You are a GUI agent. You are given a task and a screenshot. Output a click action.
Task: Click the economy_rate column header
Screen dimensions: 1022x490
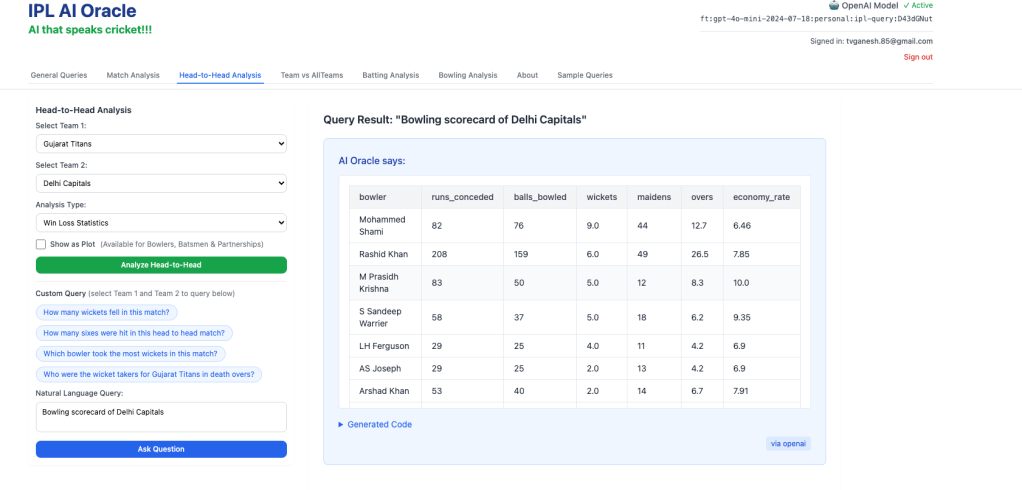(761, 197)
